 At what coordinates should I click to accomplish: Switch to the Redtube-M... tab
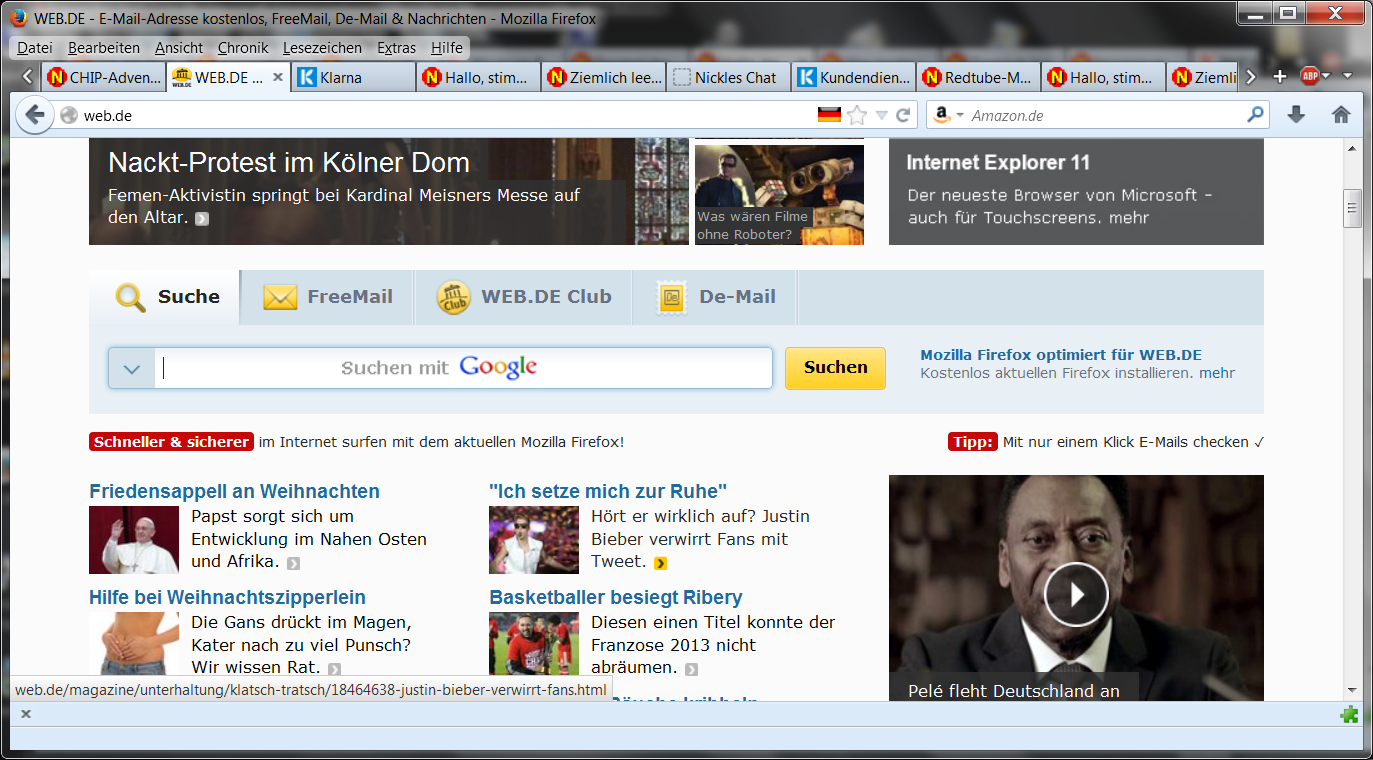tap(978, 77)
